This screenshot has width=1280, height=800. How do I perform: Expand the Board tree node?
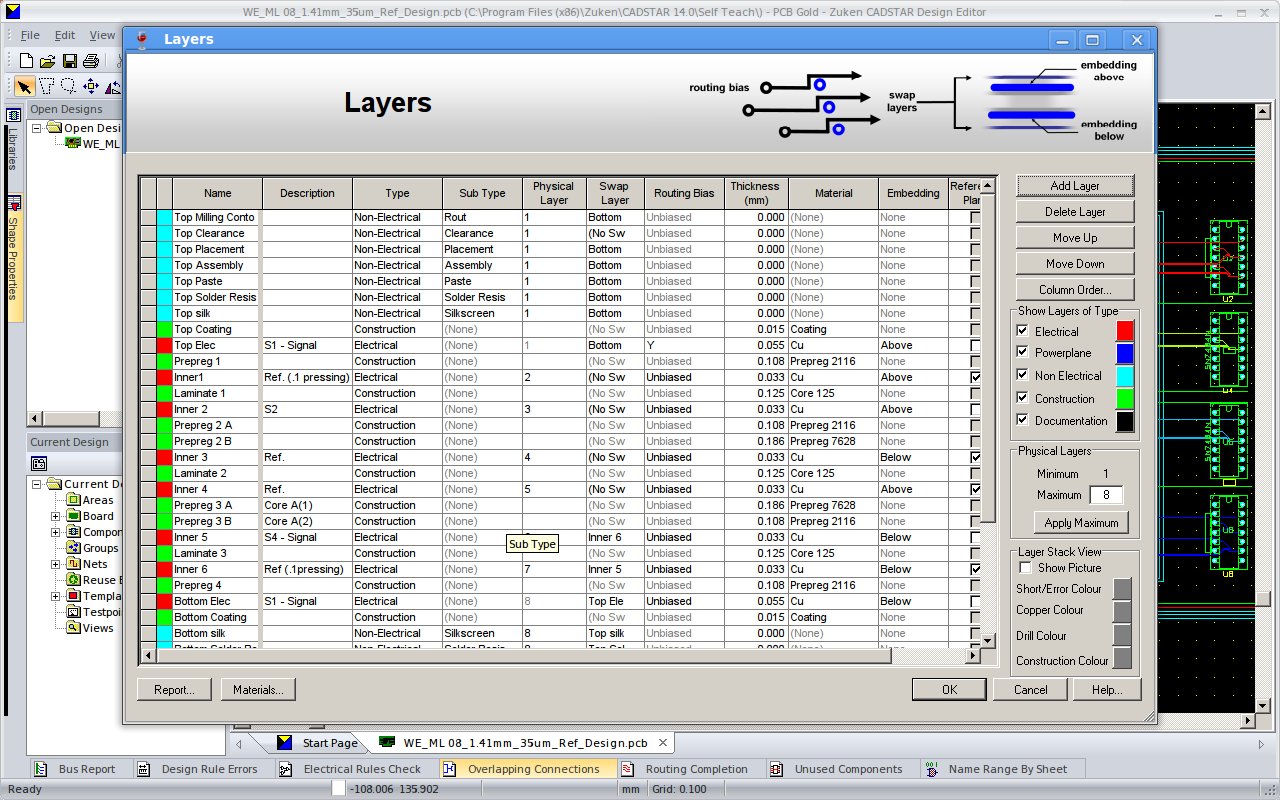56,516
